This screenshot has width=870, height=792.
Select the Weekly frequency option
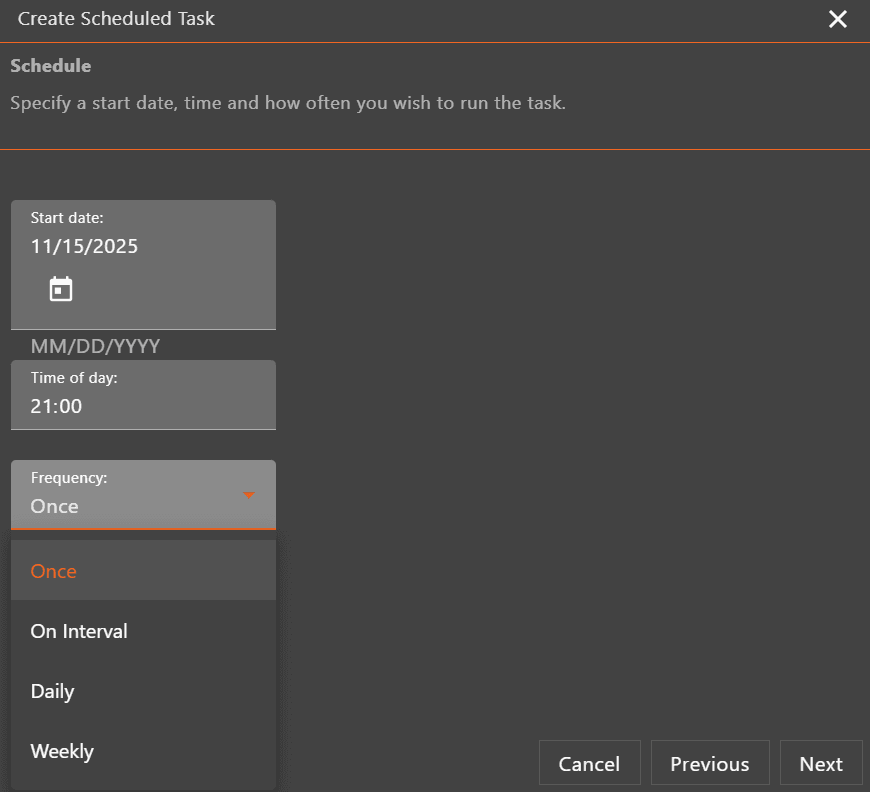[x=62, y=751]
